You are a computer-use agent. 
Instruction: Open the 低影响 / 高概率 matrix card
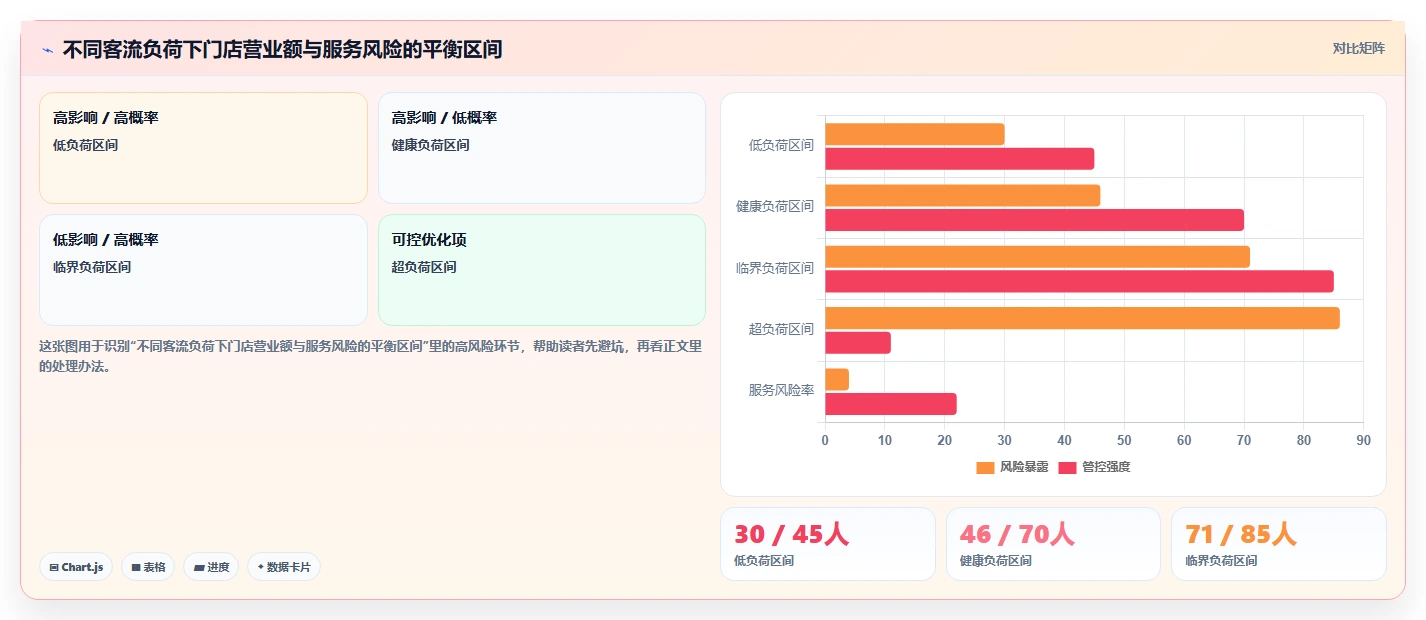coord(204,270)
